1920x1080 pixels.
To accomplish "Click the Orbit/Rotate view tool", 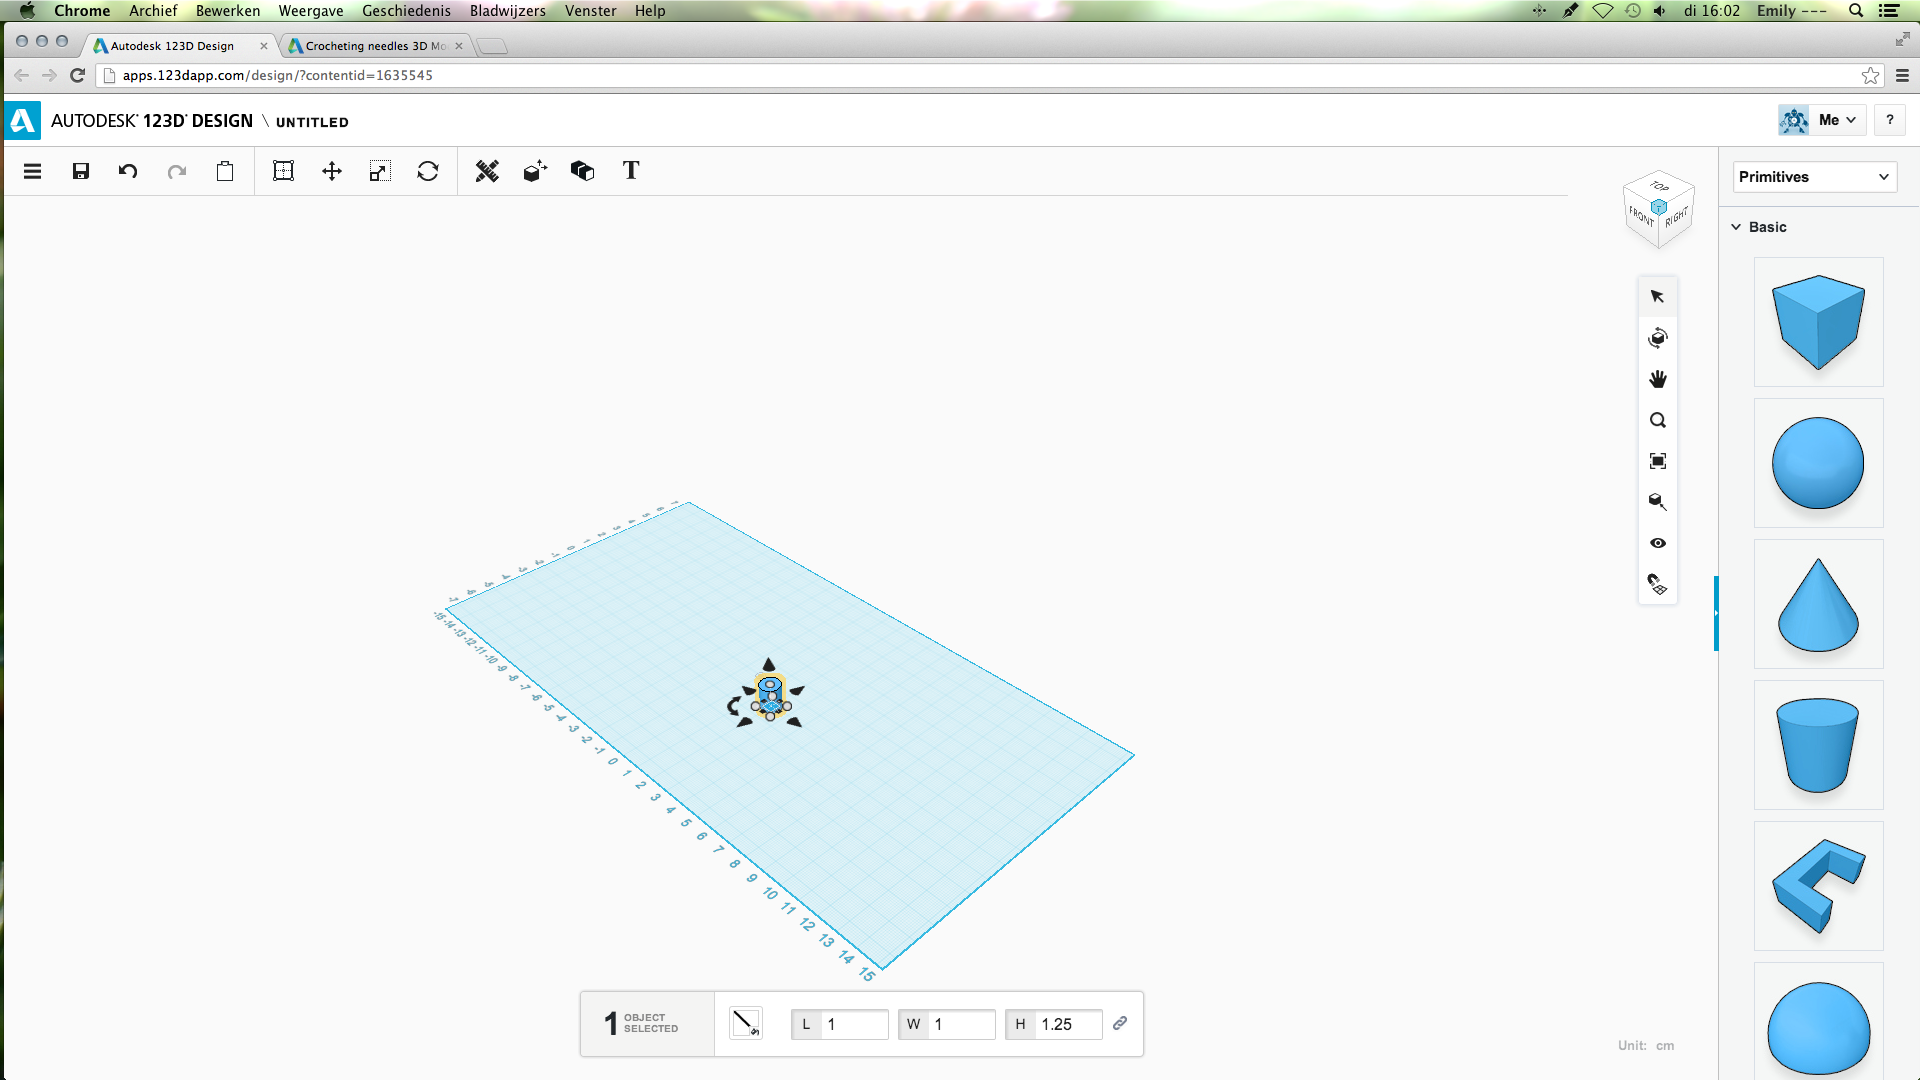I will 1658,338.
